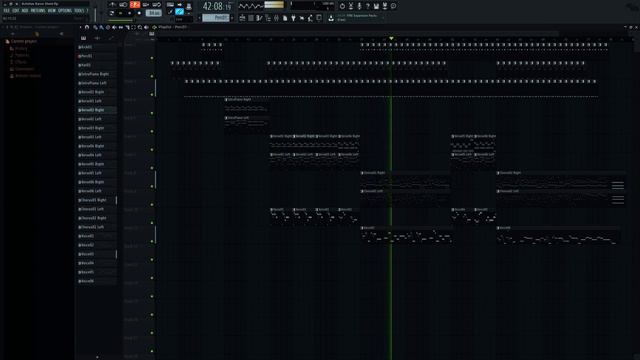
Task: Toggle the metronome icon
Action: [x=113, y=4]
